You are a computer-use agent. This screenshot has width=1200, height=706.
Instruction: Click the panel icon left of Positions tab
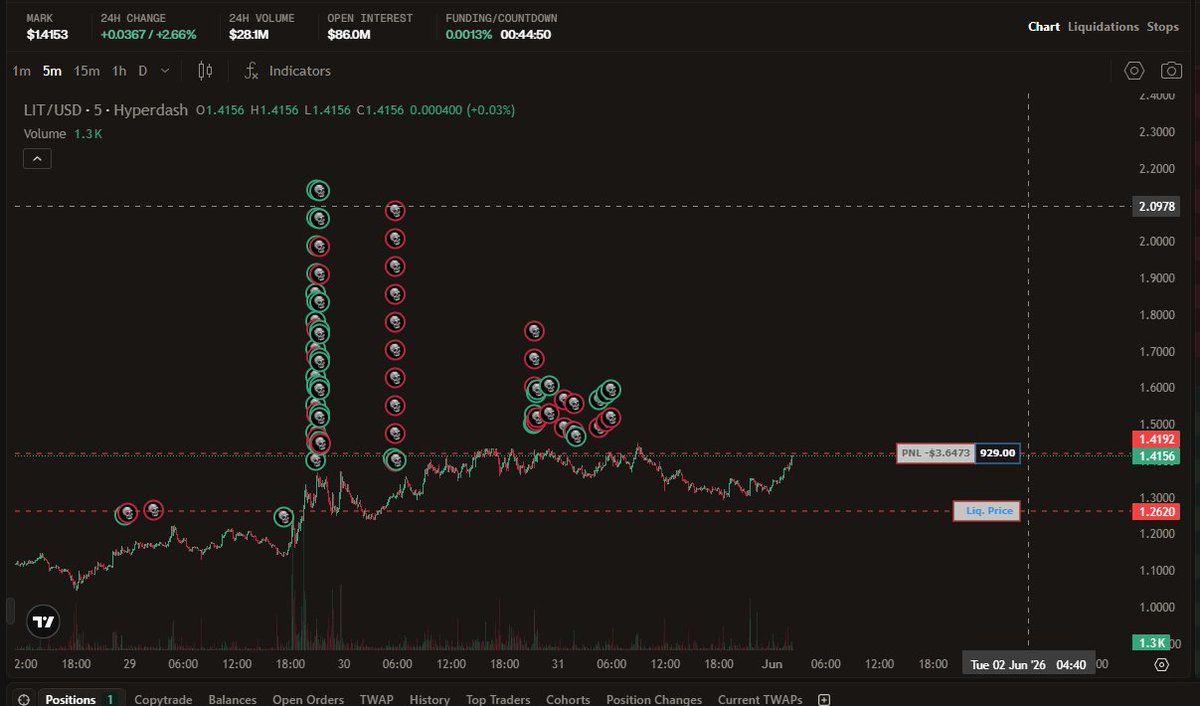click(x=23, y=700)
